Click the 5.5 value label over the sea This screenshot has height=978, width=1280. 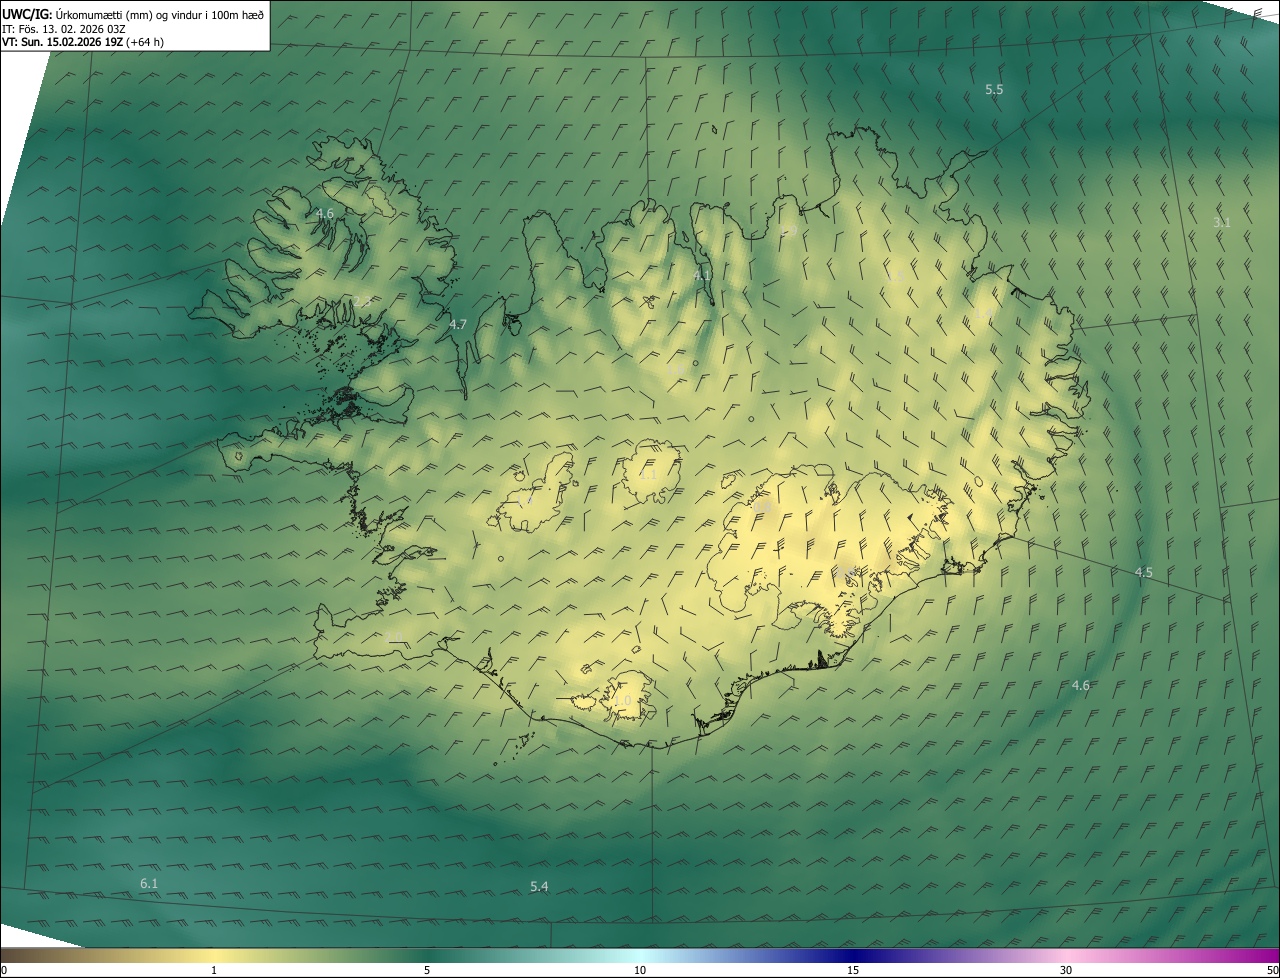pos(994,90)
